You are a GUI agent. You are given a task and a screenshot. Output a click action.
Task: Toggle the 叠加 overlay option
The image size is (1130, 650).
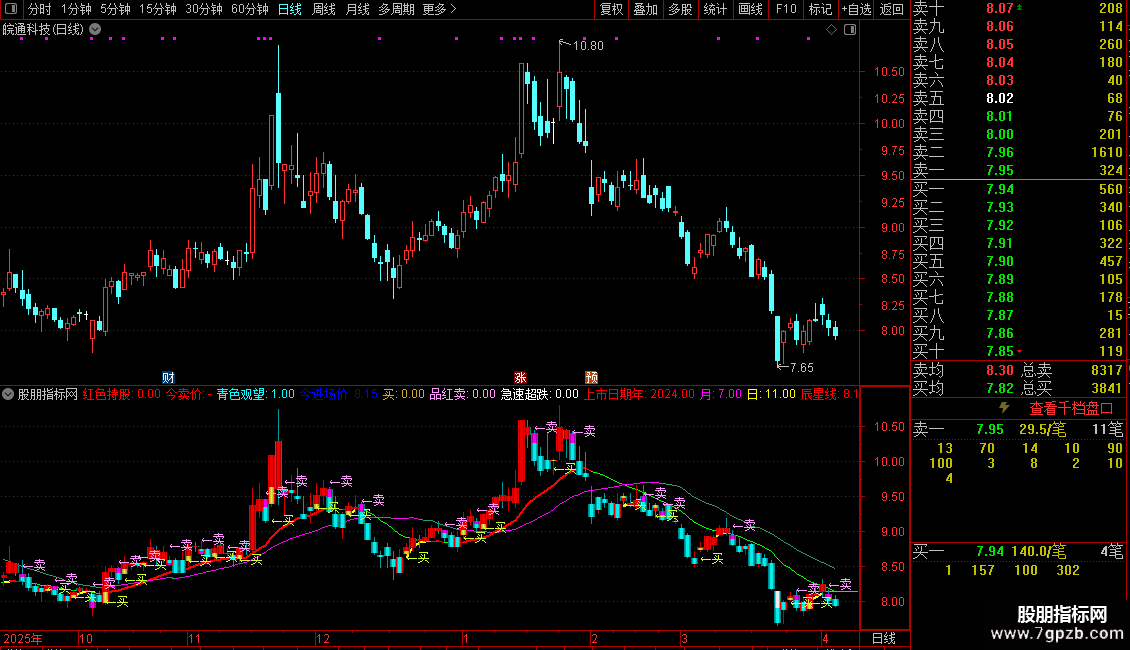645,9
